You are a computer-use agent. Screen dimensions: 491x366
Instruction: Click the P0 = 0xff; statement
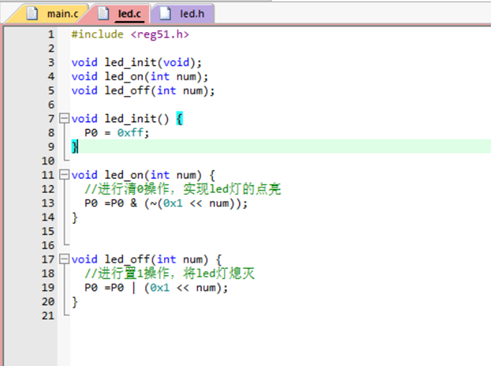117,133
